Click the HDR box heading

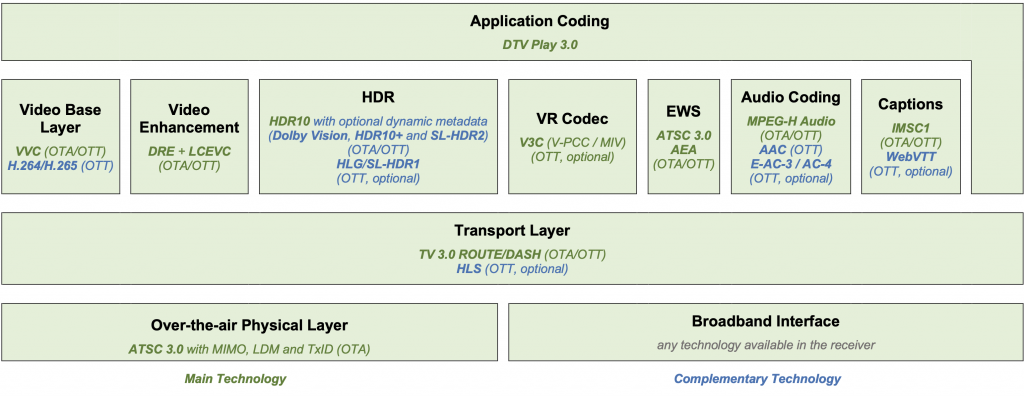[378, 97]
